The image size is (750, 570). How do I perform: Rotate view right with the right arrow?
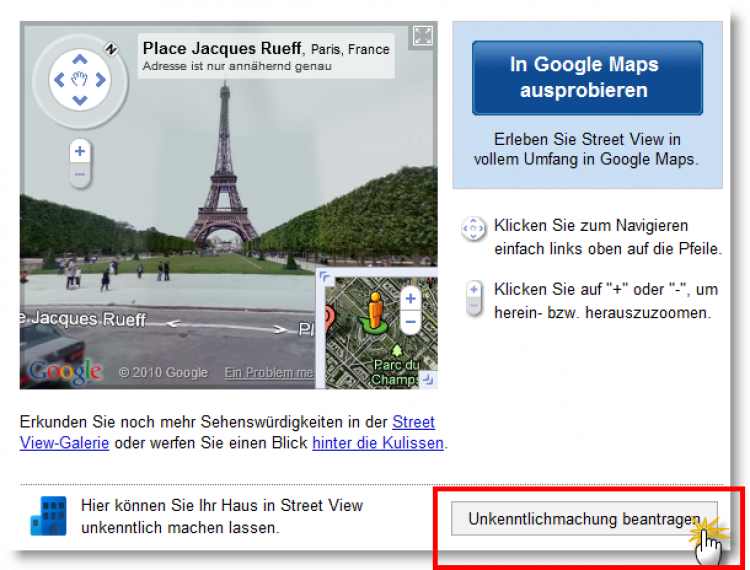click(x=101, y=79)
